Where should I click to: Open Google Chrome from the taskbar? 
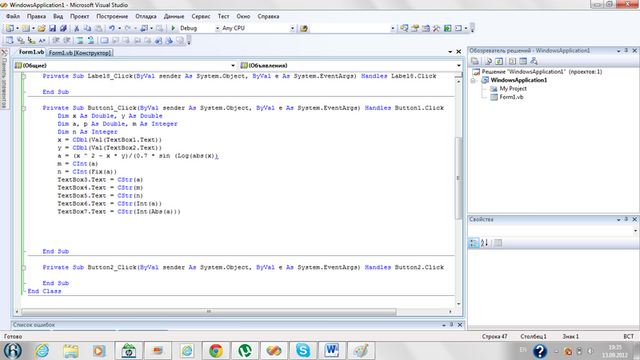[x=216, y=350]
